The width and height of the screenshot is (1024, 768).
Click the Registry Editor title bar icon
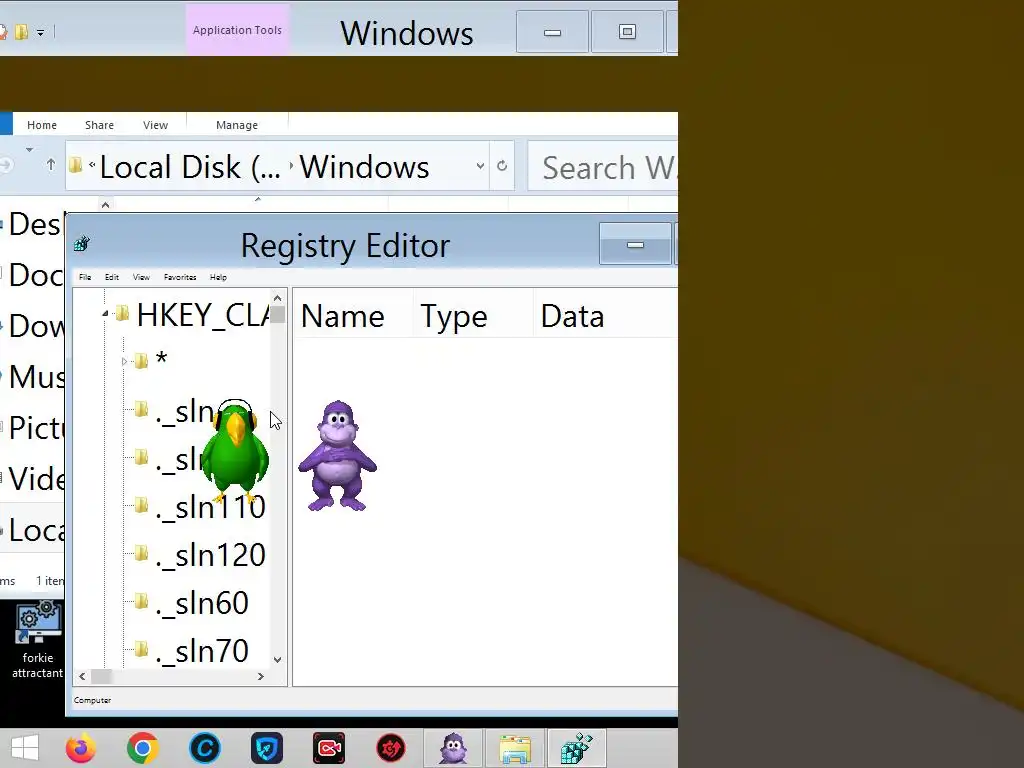(82, 244)
